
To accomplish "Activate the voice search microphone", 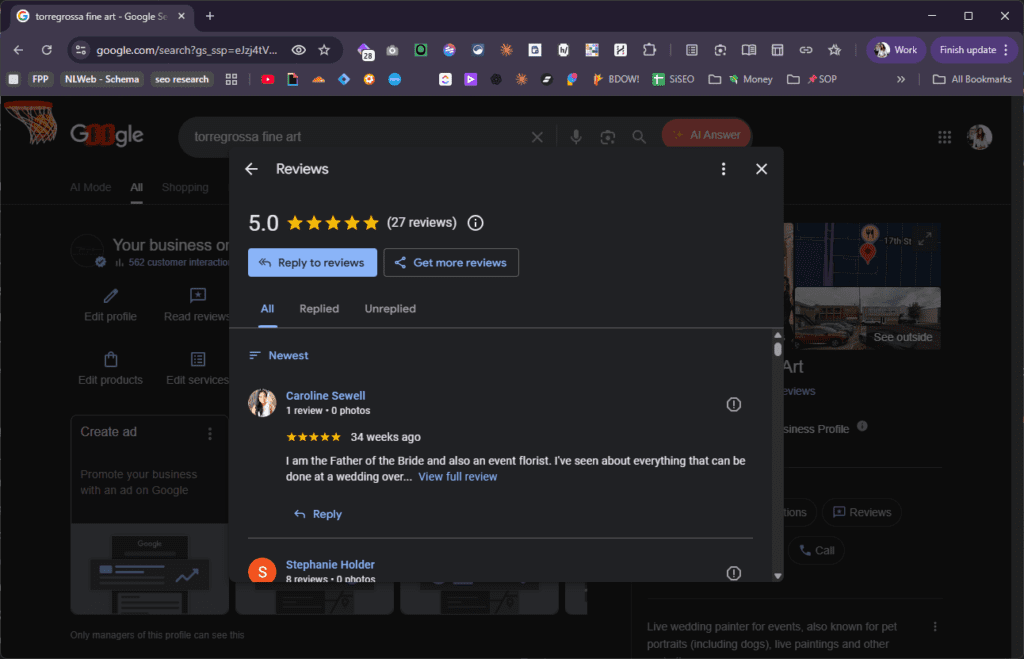I will click(x=575, y=136).
